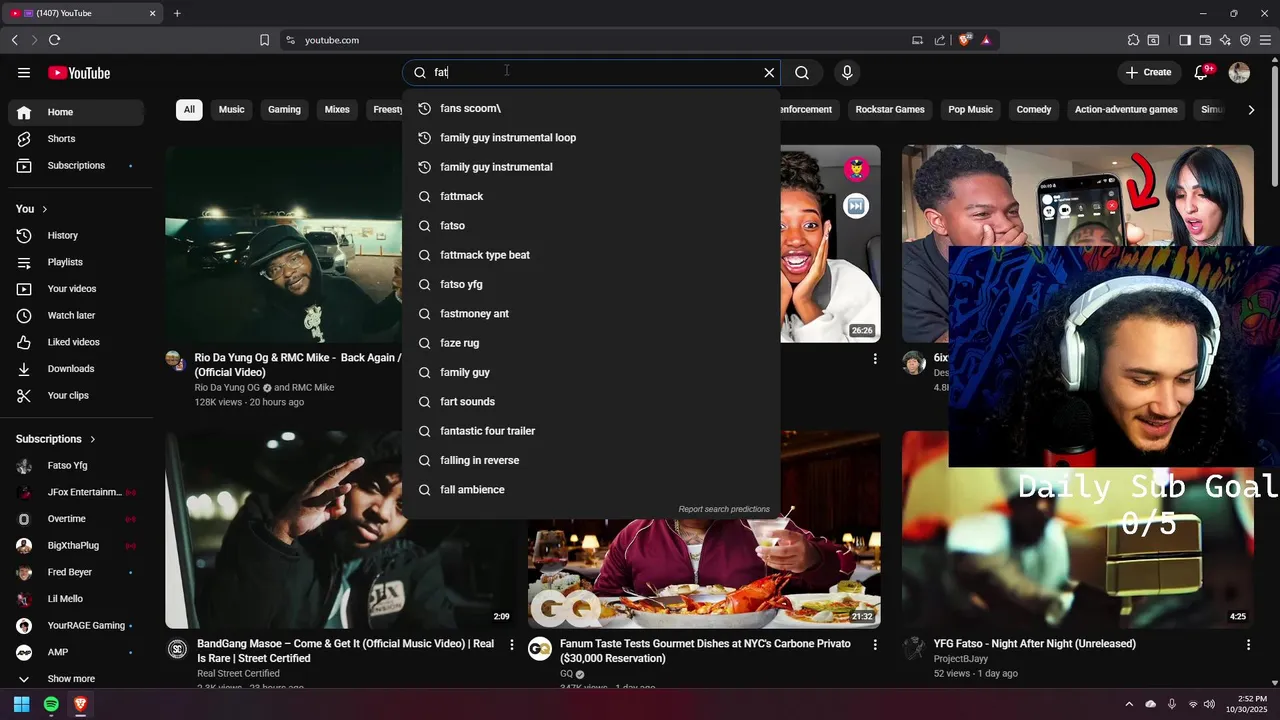This screenshot has height=720, width=1280.
Task: Open Subscriptions in sidebar
Action: click(76, 165)
